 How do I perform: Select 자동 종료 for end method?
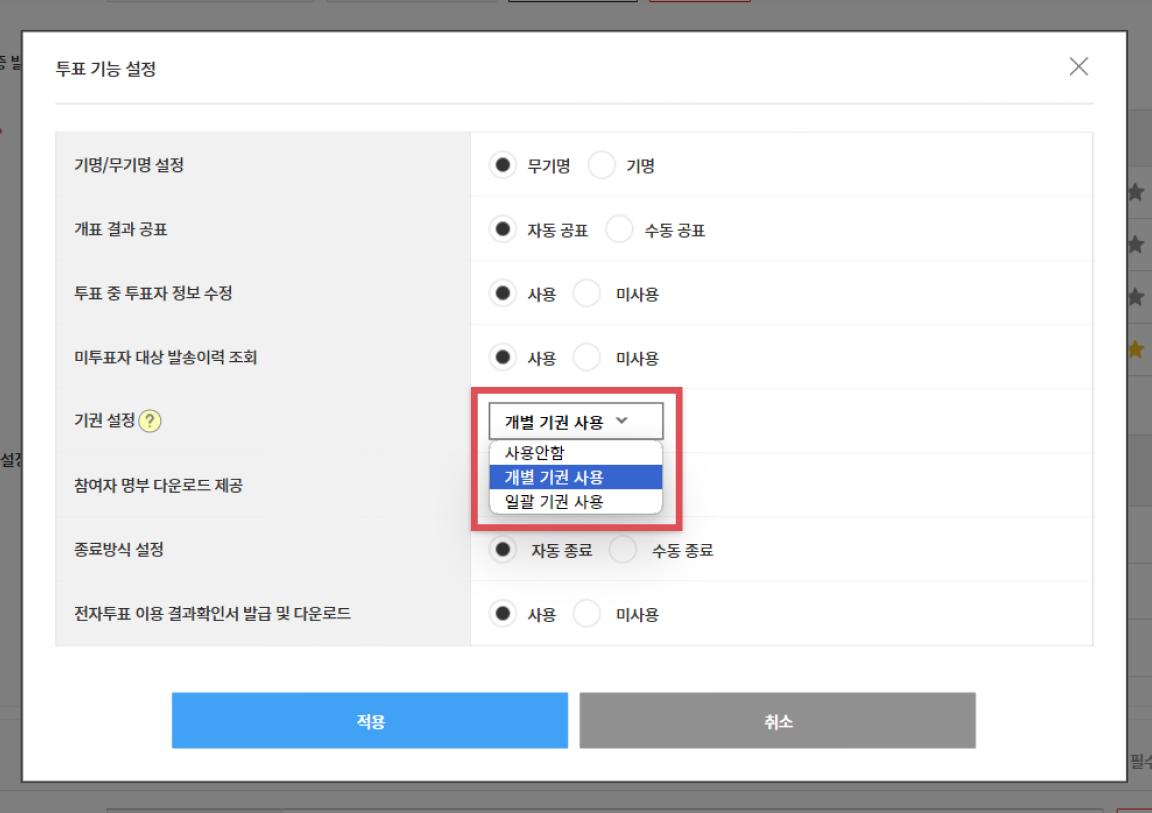click(x=505, y=550)
